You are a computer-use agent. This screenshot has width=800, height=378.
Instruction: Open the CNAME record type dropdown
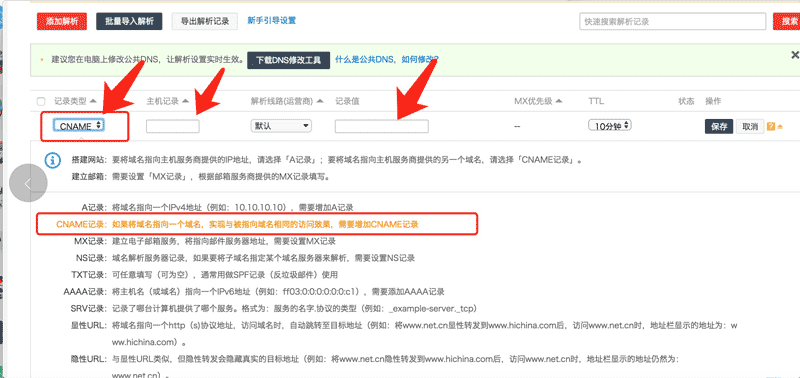click(x=79, y=125)
